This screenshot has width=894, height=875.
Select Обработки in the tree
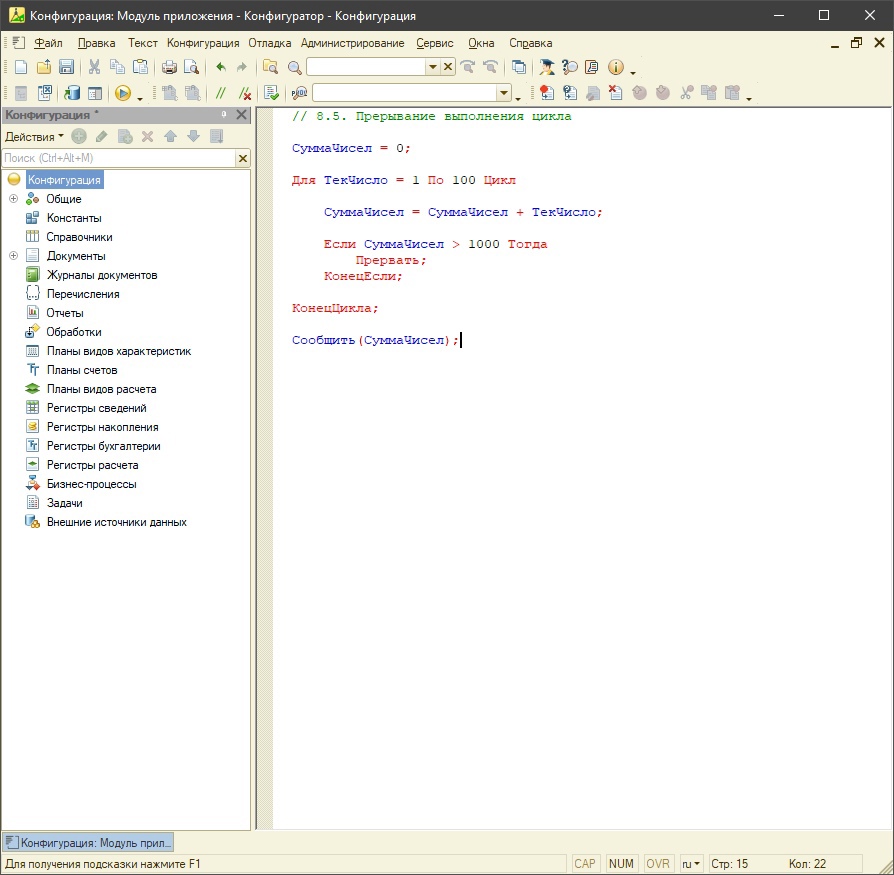coord(74,332)
